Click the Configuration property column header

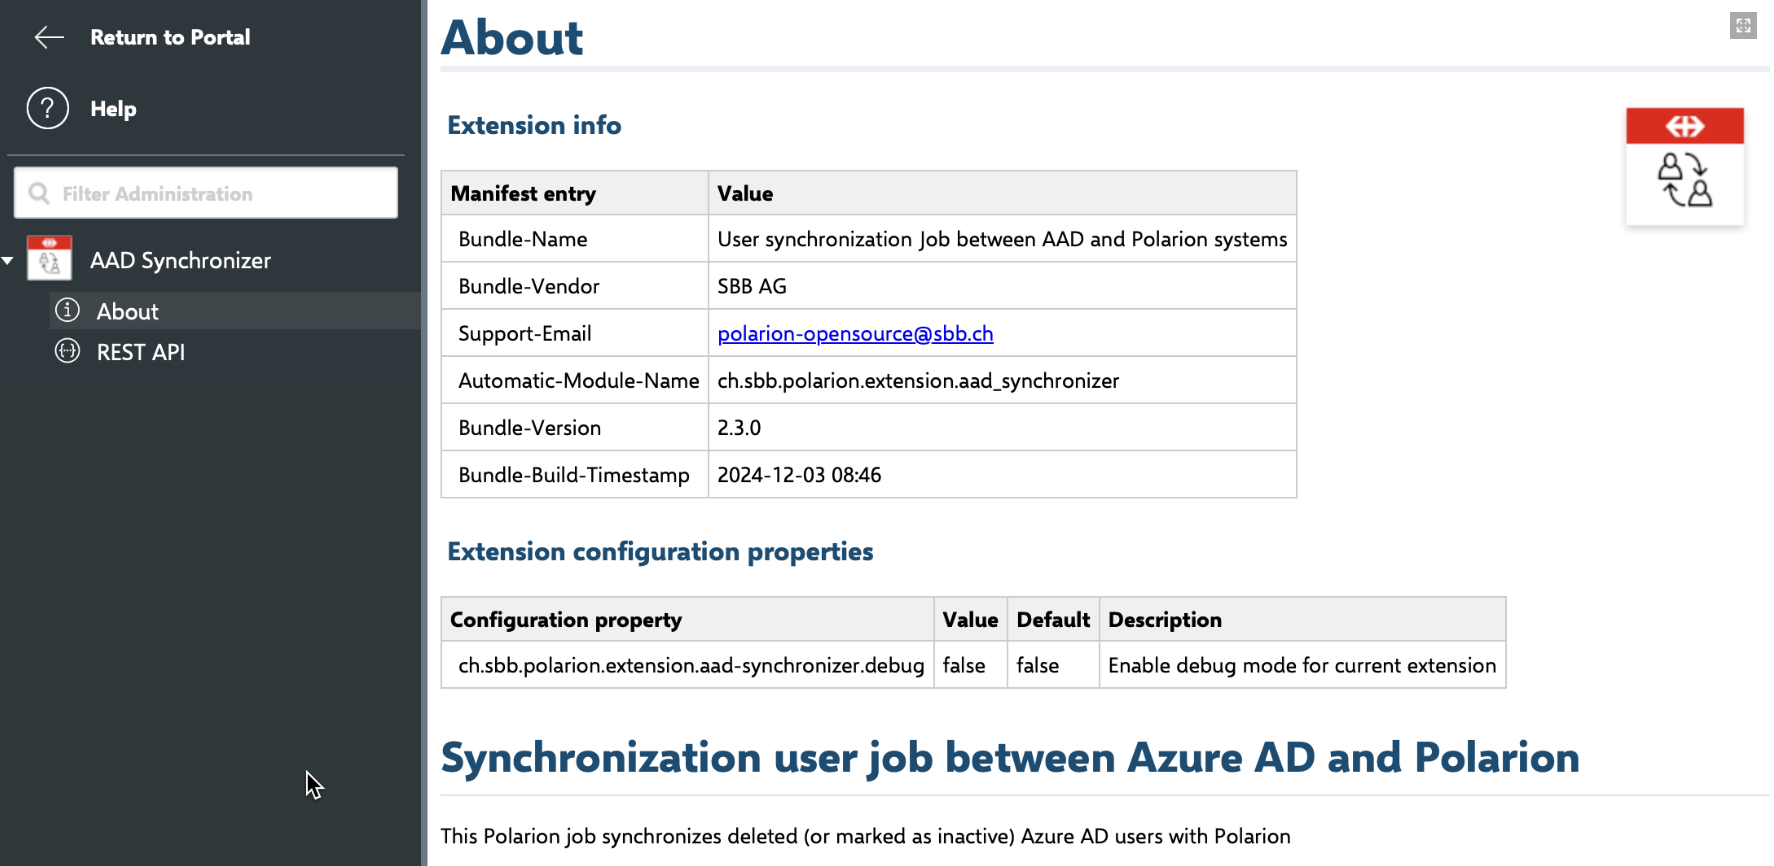point(687,619)
